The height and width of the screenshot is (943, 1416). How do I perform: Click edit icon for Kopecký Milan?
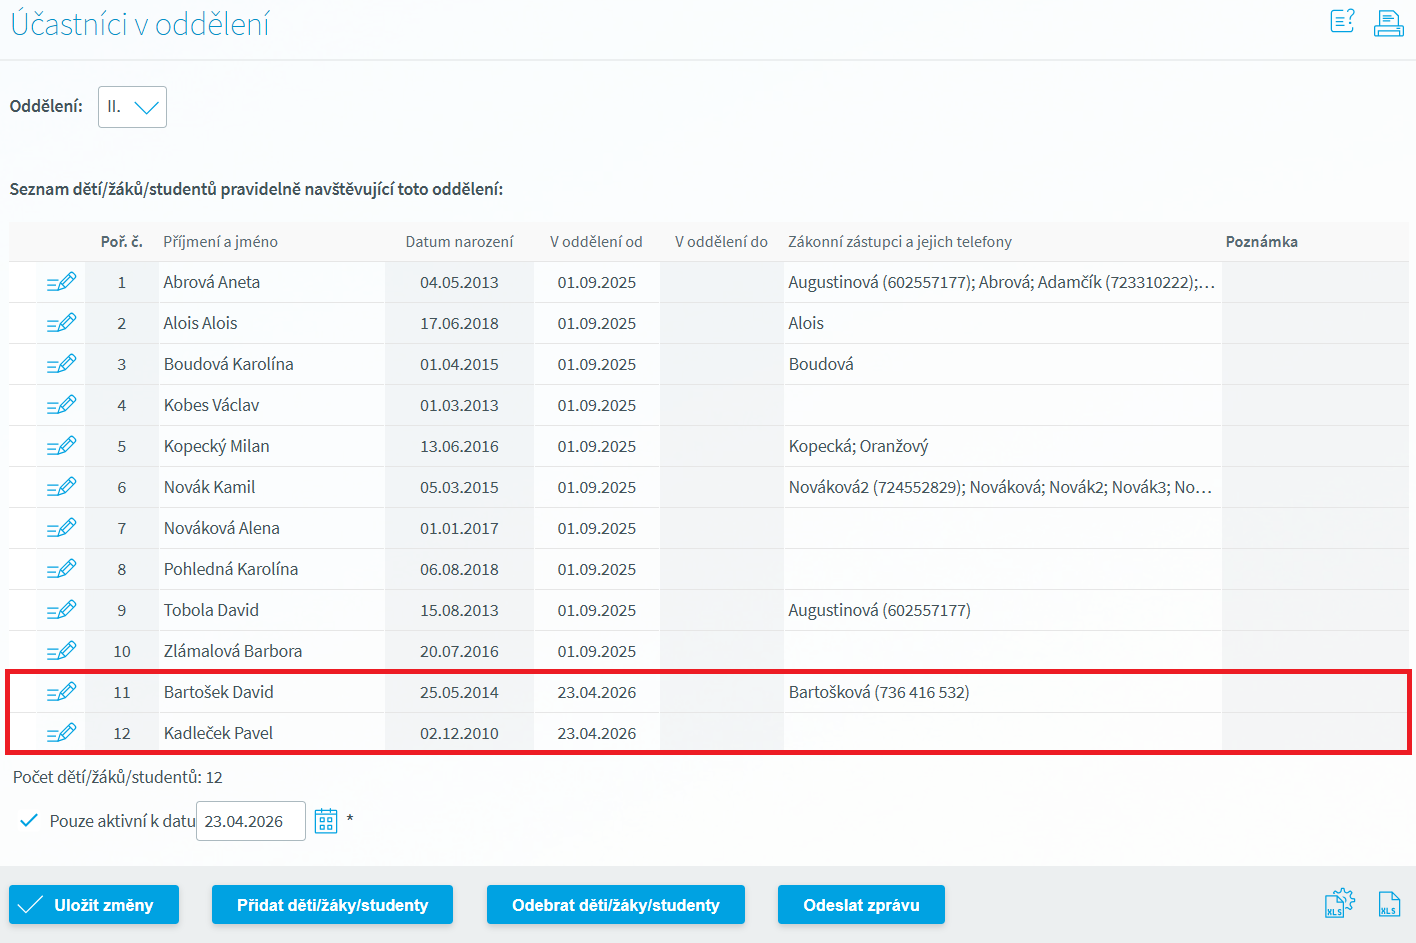pos(61,447)
